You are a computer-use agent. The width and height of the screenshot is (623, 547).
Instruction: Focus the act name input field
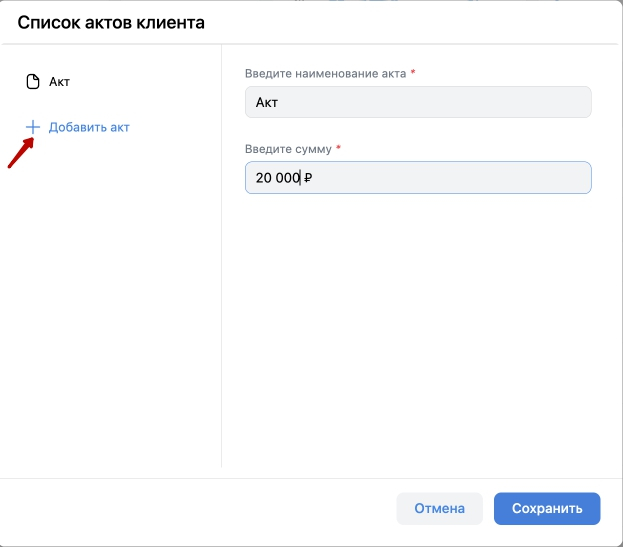(418, 102)
